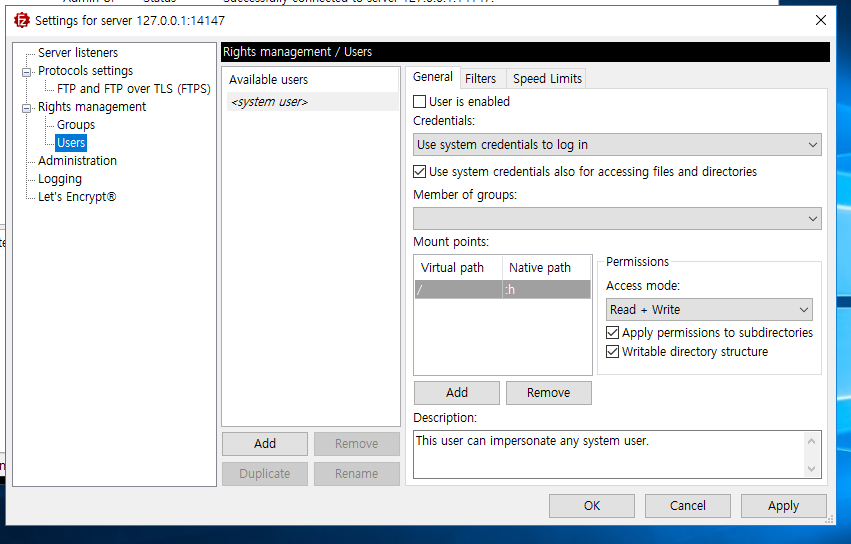Add a new user to Available users
Image resolution: width=851 pixels, height=544 pixels.
coord(265,444)
